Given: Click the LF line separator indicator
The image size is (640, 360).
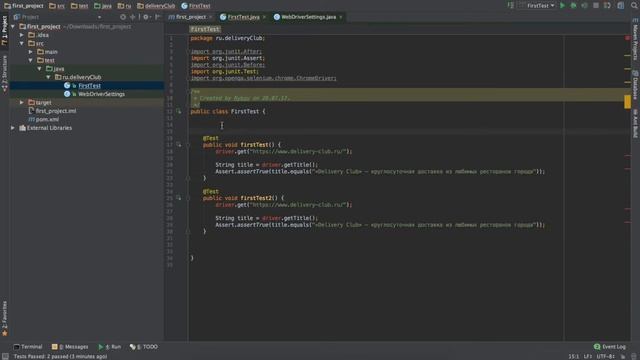Looking at the screenshot, I should tap(588, 356).
